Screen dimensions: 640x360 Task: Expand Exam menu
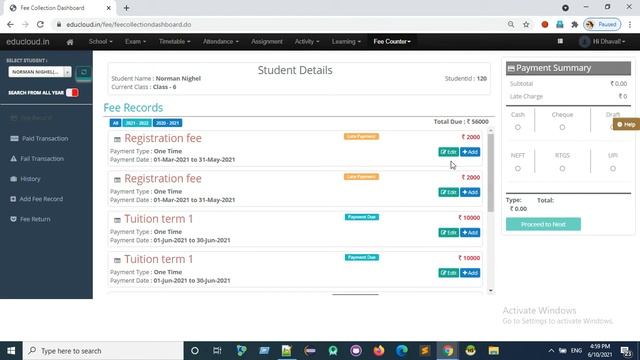(135, 42)
